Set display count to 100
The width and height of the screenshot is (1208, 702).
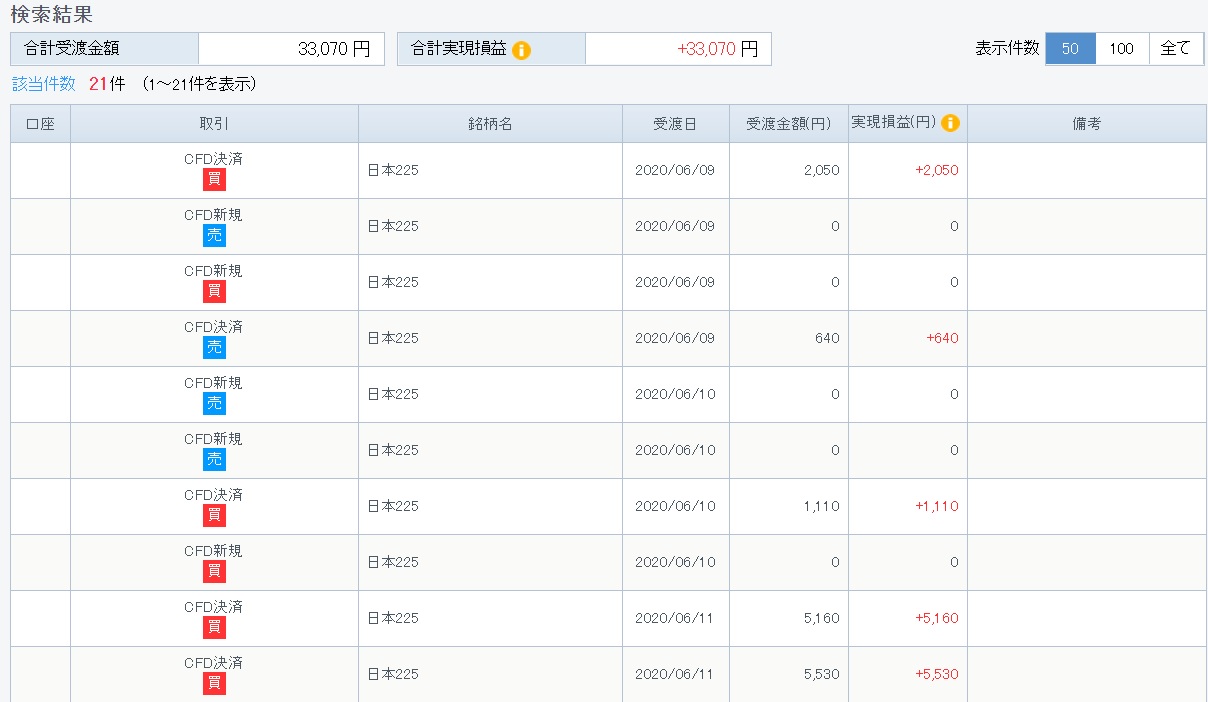coord(1122,49)
